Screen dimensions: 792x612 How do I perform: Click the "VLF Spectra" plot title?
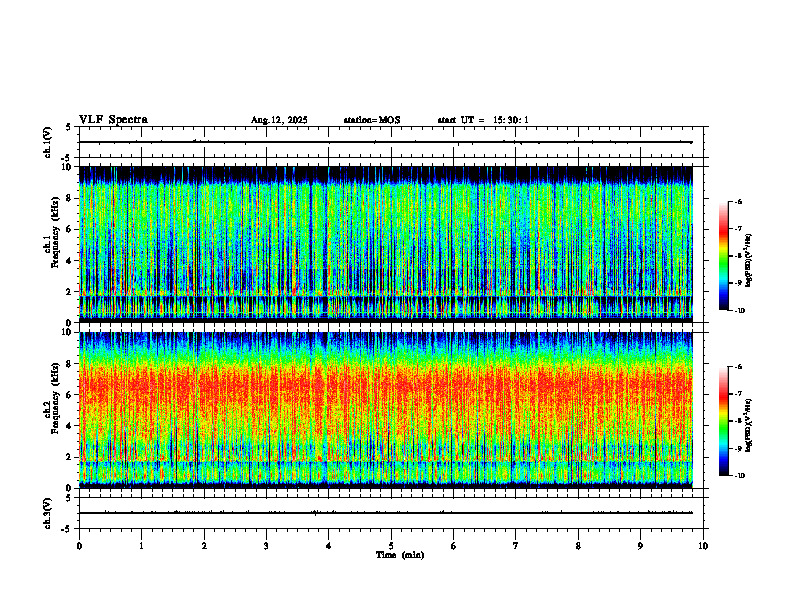click(113, 120)
